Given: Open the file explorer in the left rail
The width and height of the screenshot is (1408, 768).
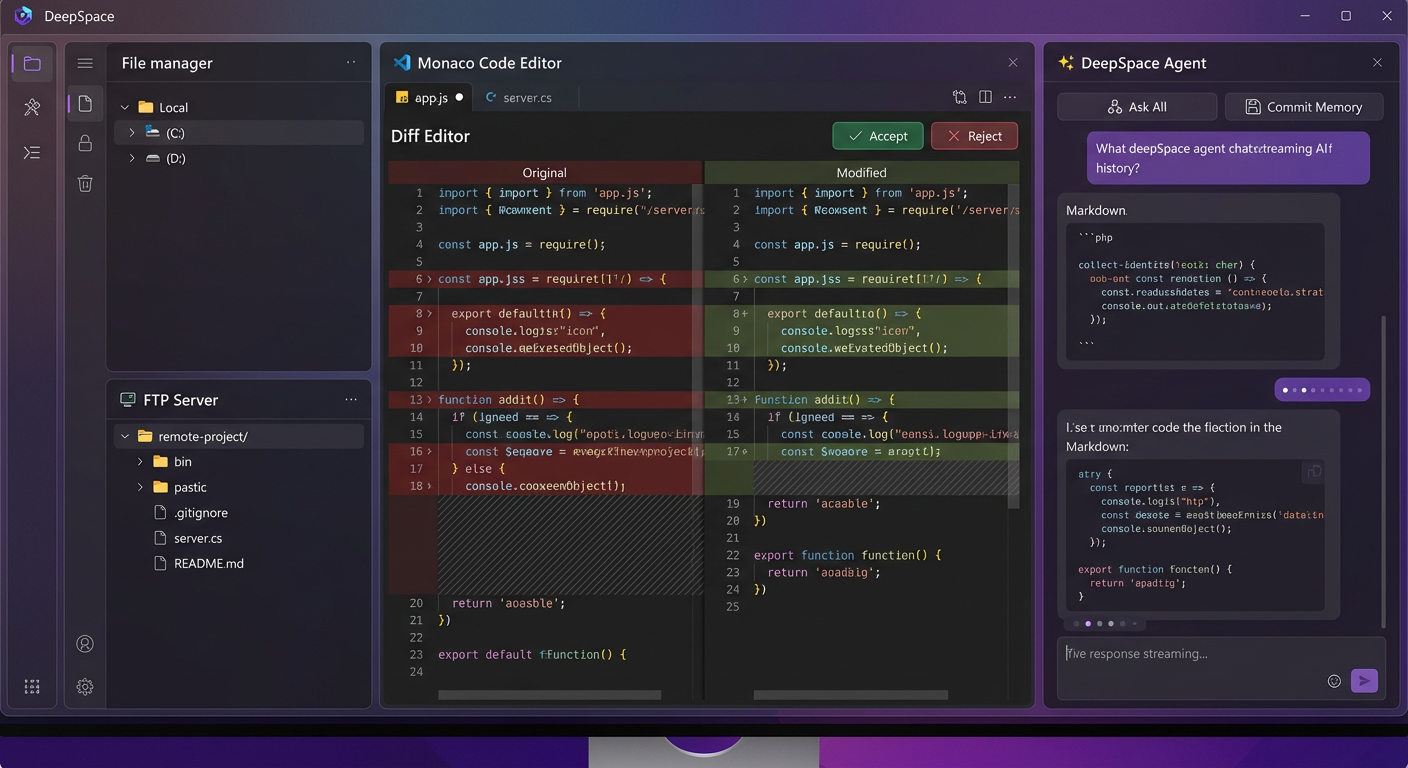Looking at the screenshot, I should 32,64.
